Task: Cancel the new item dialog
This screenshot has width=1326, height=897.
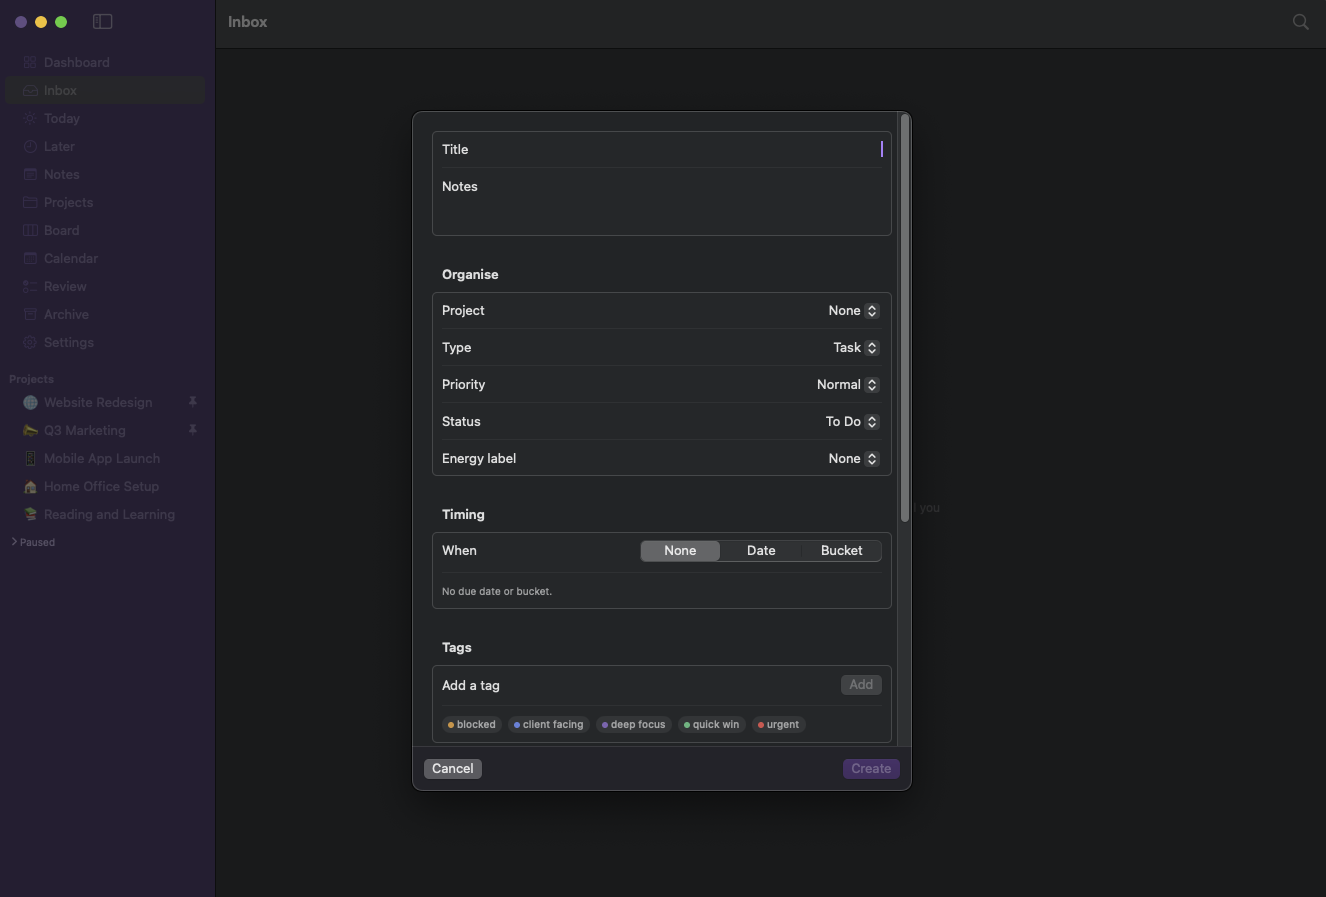Action: 453,769
